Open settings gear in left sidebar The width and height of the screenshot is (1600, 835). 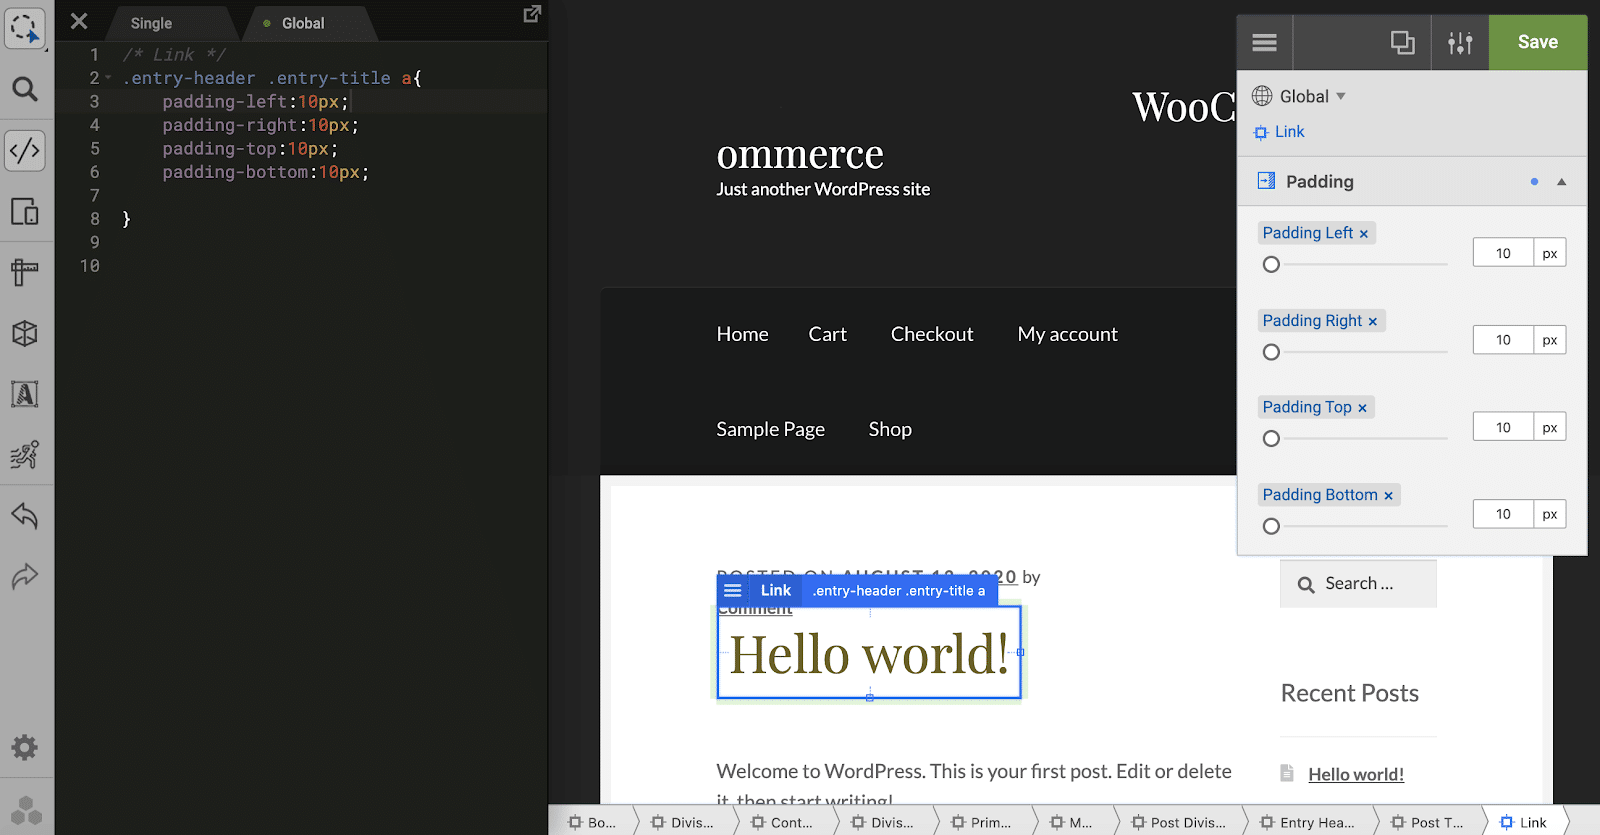pyautogui.click(x=25, y=747)
